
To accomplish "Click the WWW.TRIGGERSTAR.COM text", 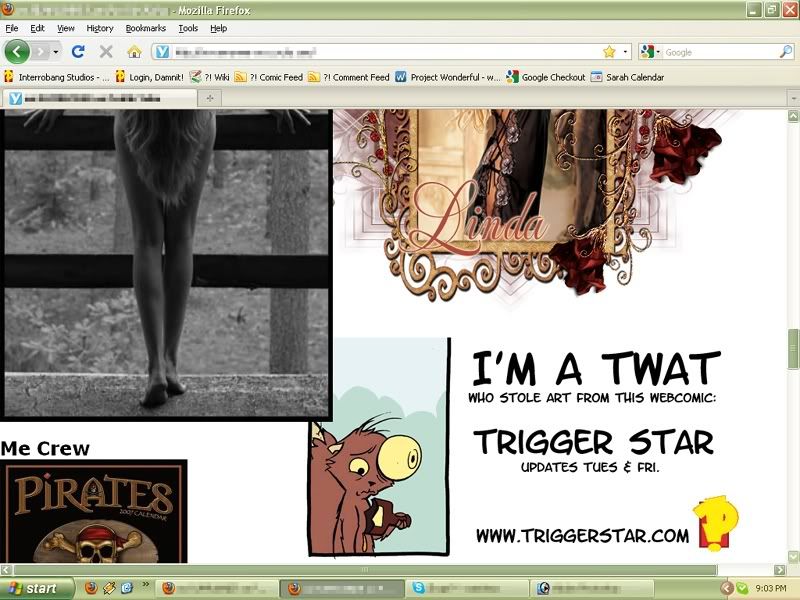I will (x=582, y=536).
